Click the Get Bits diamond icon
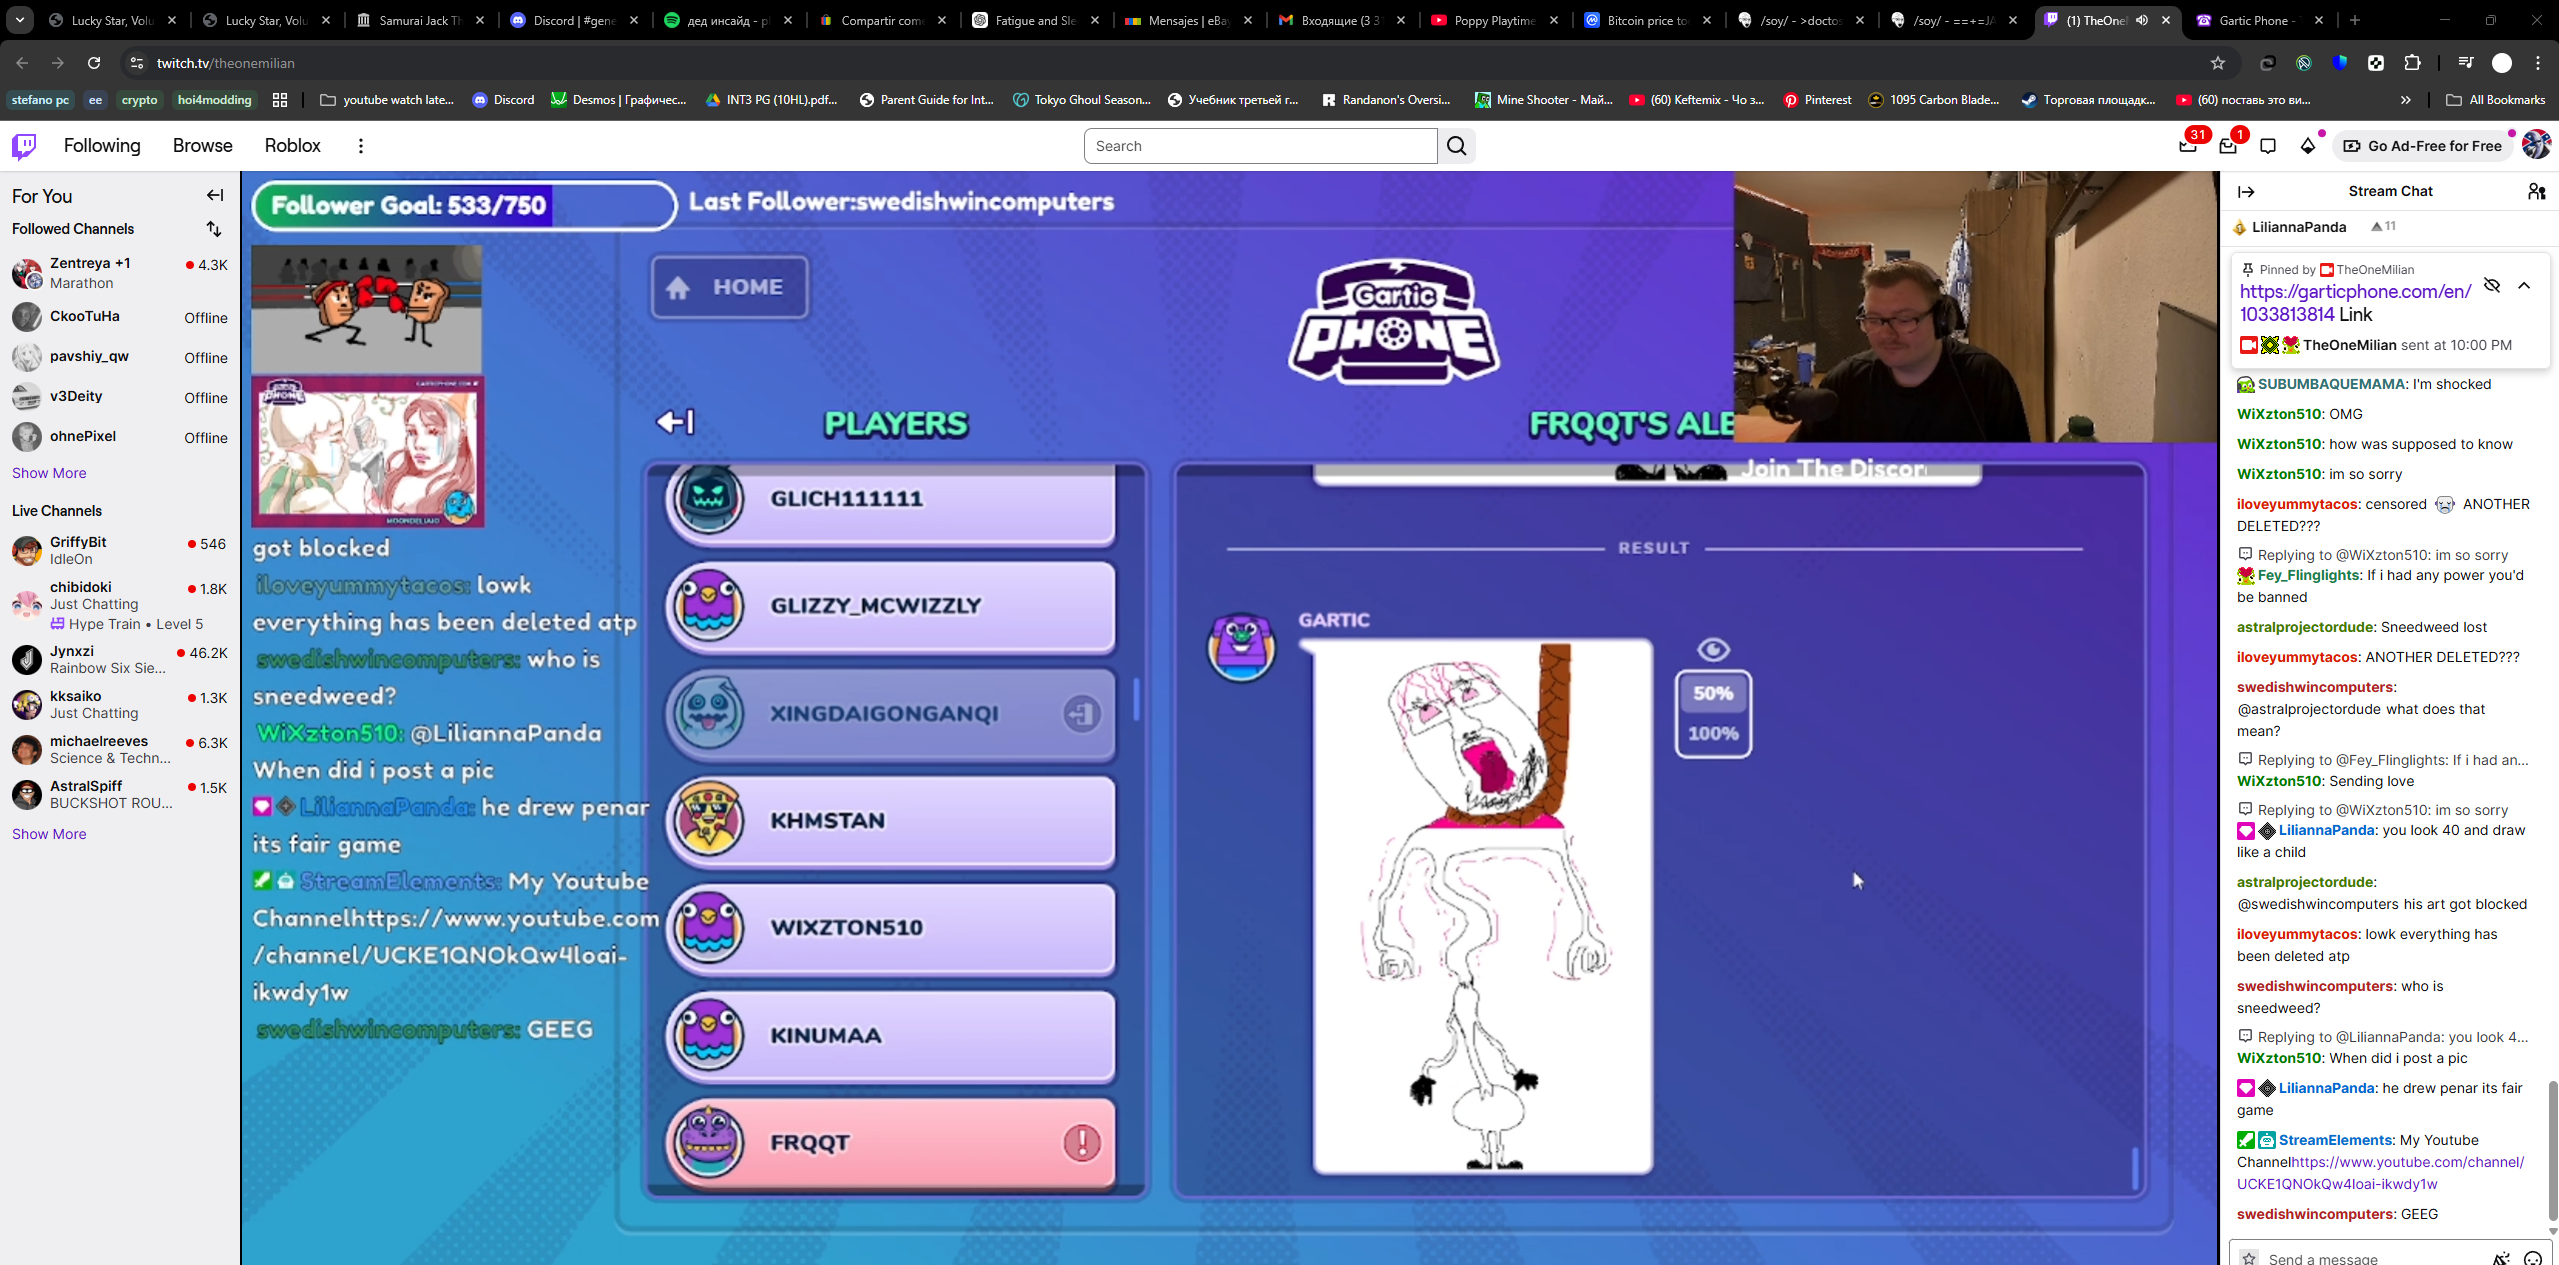The height and width of the screenshot is (1265, 2559). pos(2307,146)
